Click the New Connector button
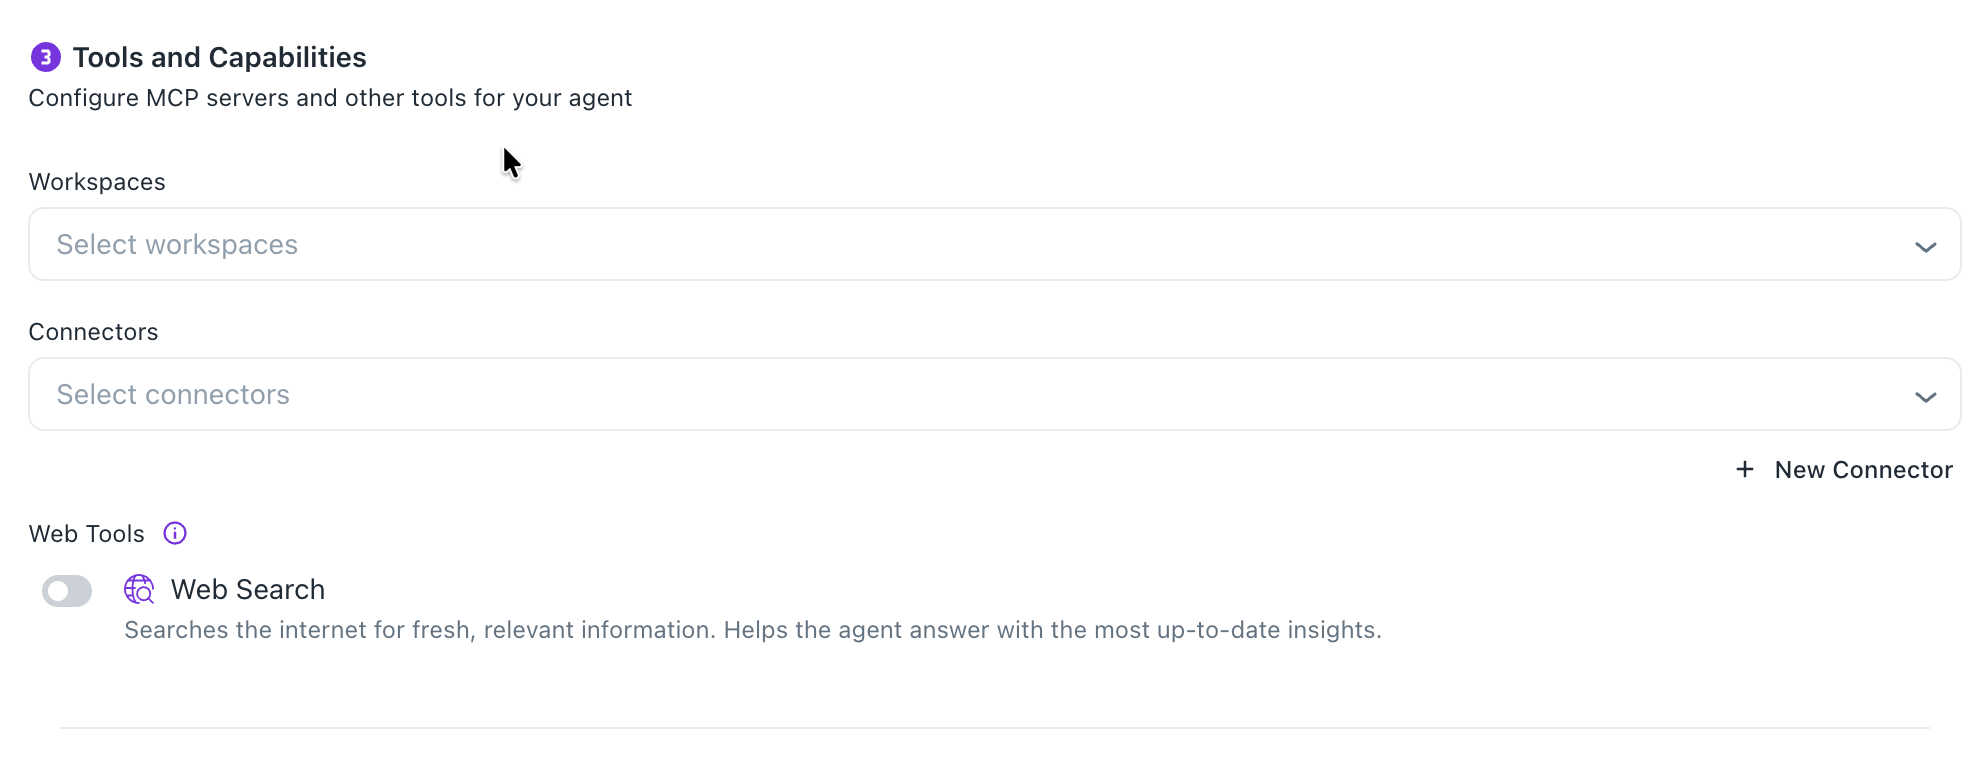Image resolution: width=1976 pixels, height=776 pixels. coord(1862,470)
